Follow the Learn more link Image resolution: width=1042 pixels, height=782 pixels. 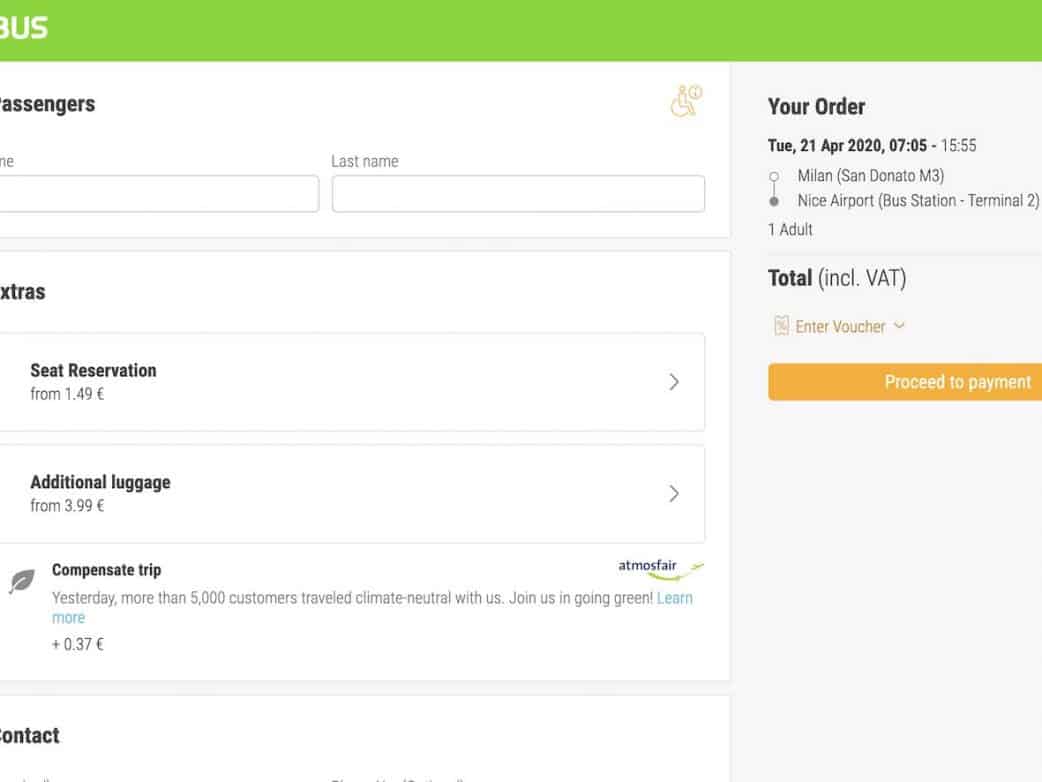pos(674,598)
